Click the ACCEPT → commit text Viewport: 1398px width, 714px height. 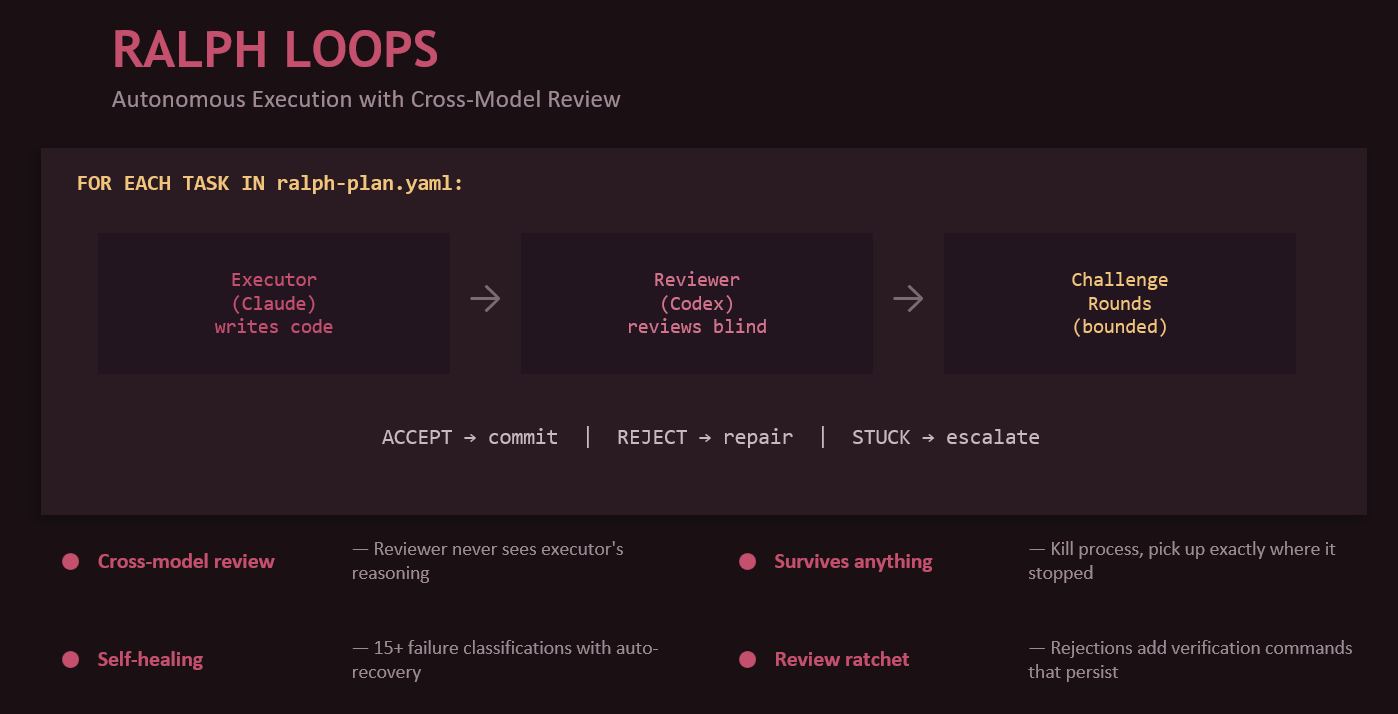point(470,437)
